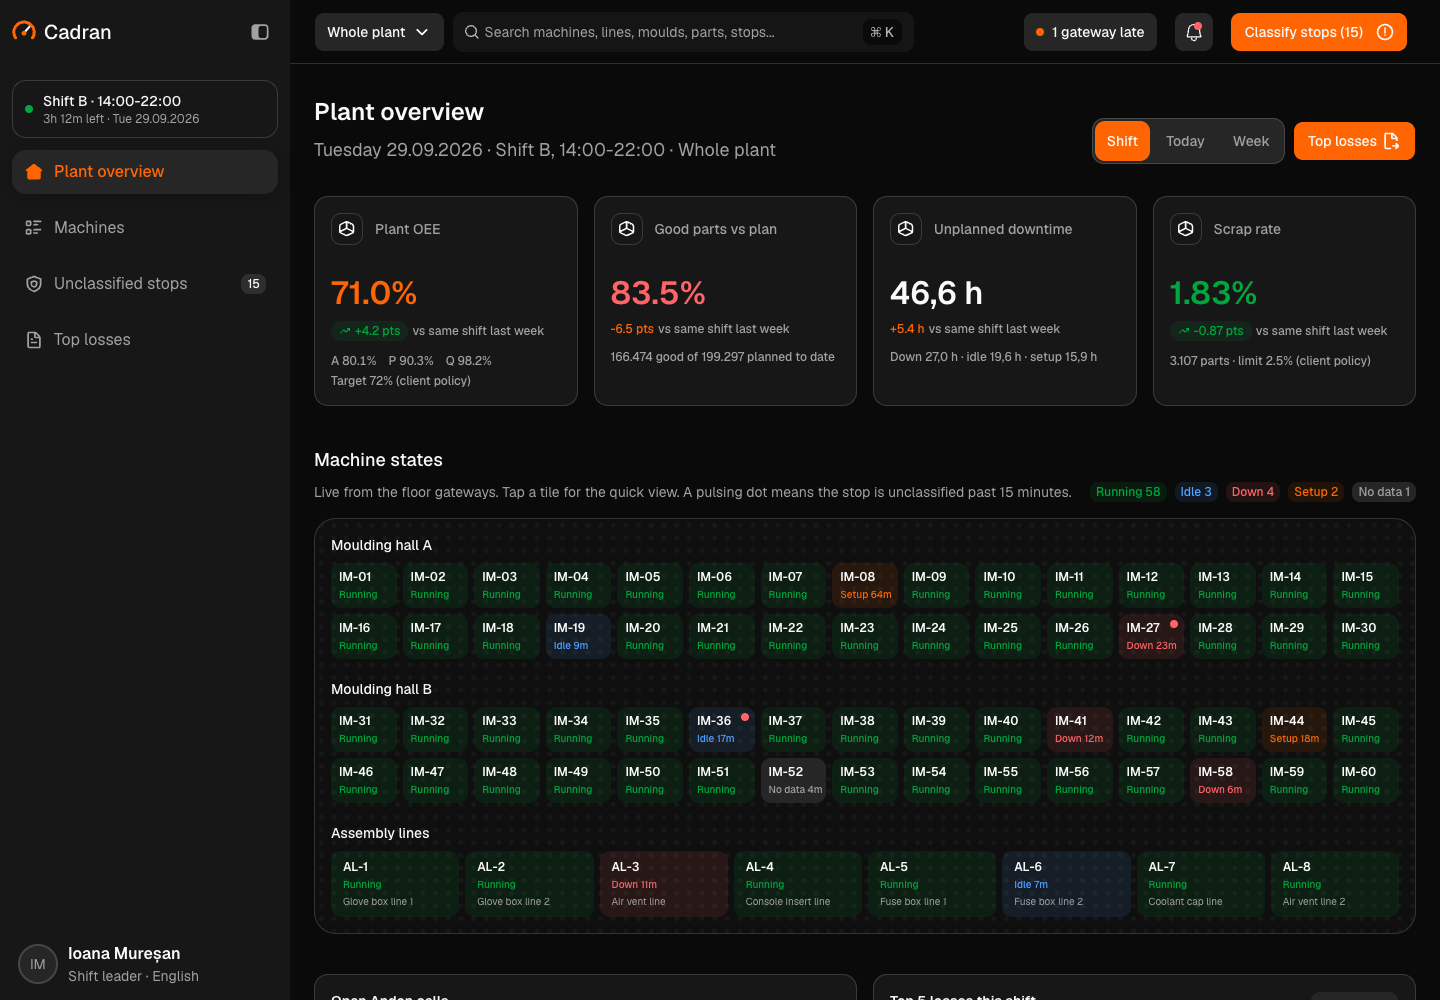Go to Machines page
1440x1000 pixels.
145,228
